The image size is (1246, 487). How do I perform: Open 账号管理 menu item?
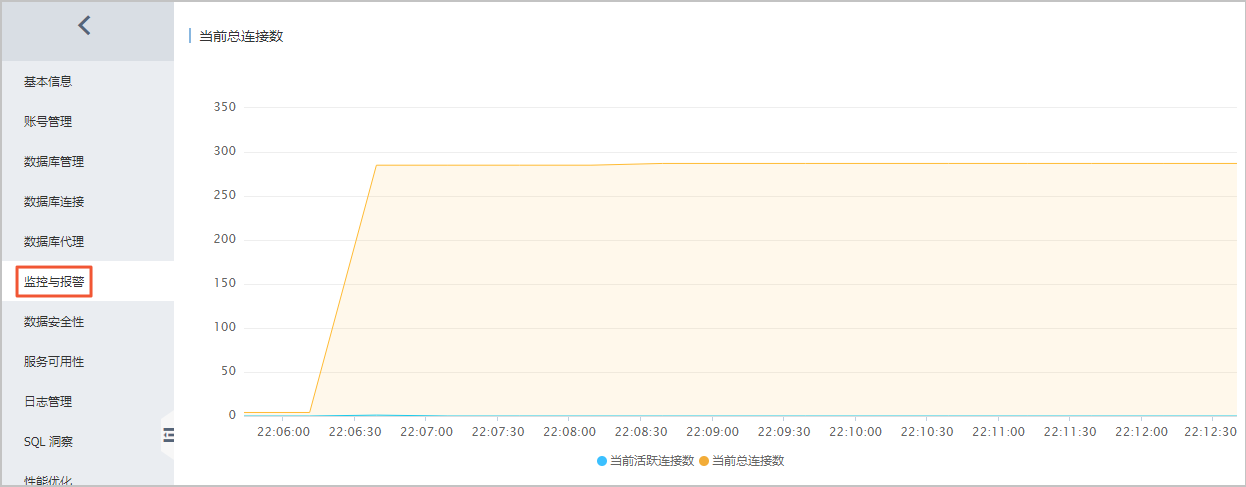(48, 122)
